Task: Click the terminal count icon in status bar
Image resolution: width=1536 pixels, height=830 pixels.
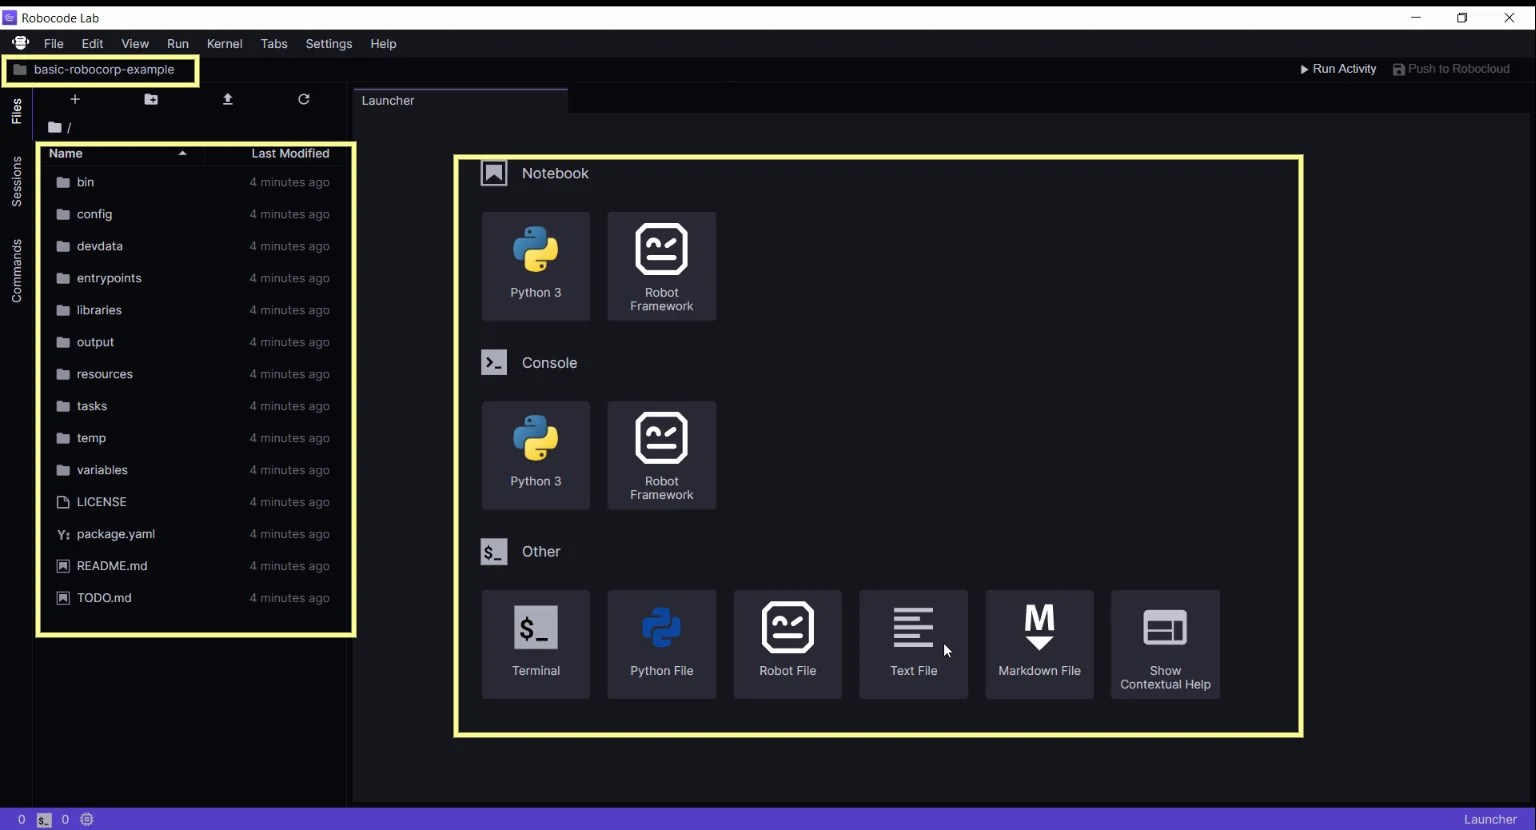Action: 44,820
